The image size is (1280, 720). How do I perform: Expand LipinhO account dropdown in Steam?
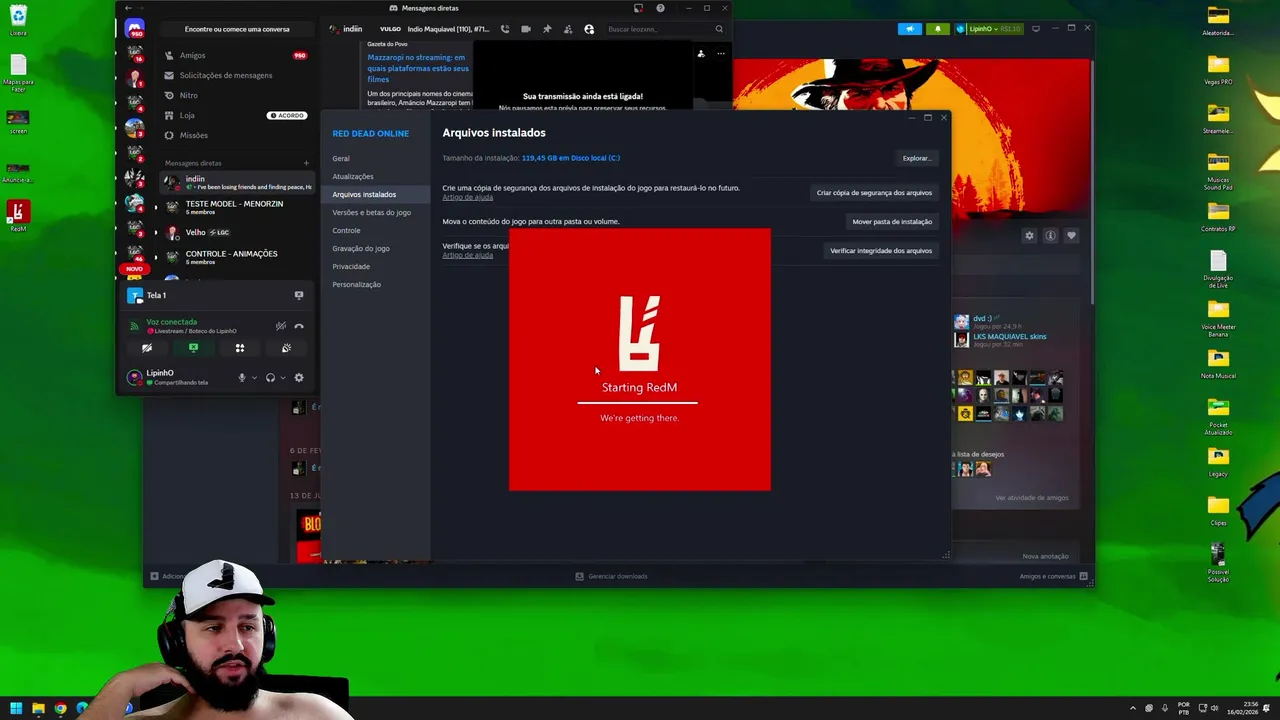tap(988, 29)
